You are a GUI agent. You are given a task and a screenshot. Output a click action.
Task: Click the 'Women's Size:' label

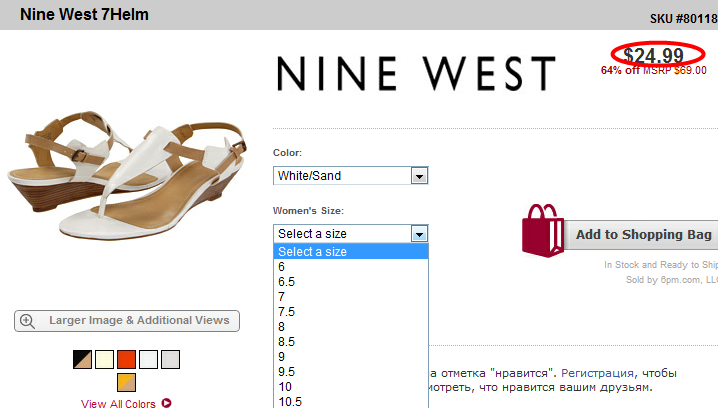point(308,211)
